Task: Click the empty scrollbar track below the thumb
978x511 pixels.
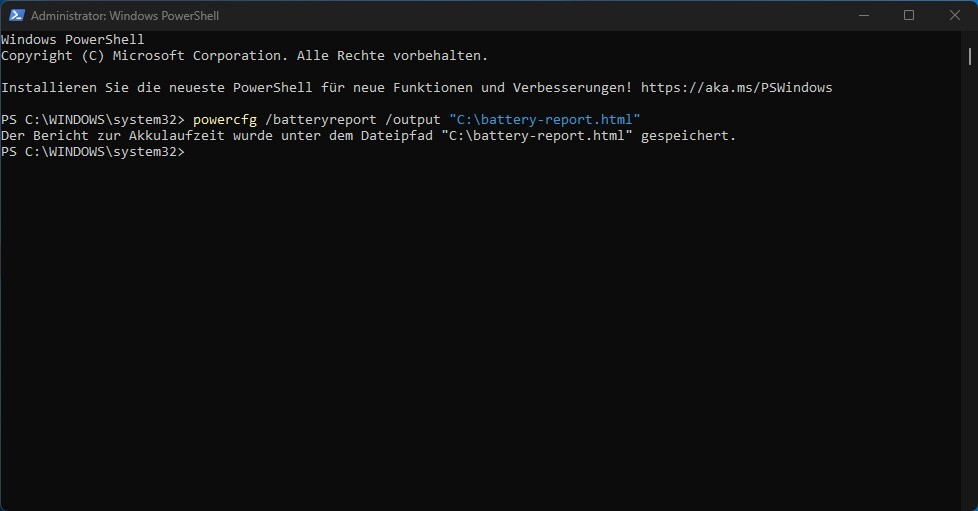Action: pos(969,287)
